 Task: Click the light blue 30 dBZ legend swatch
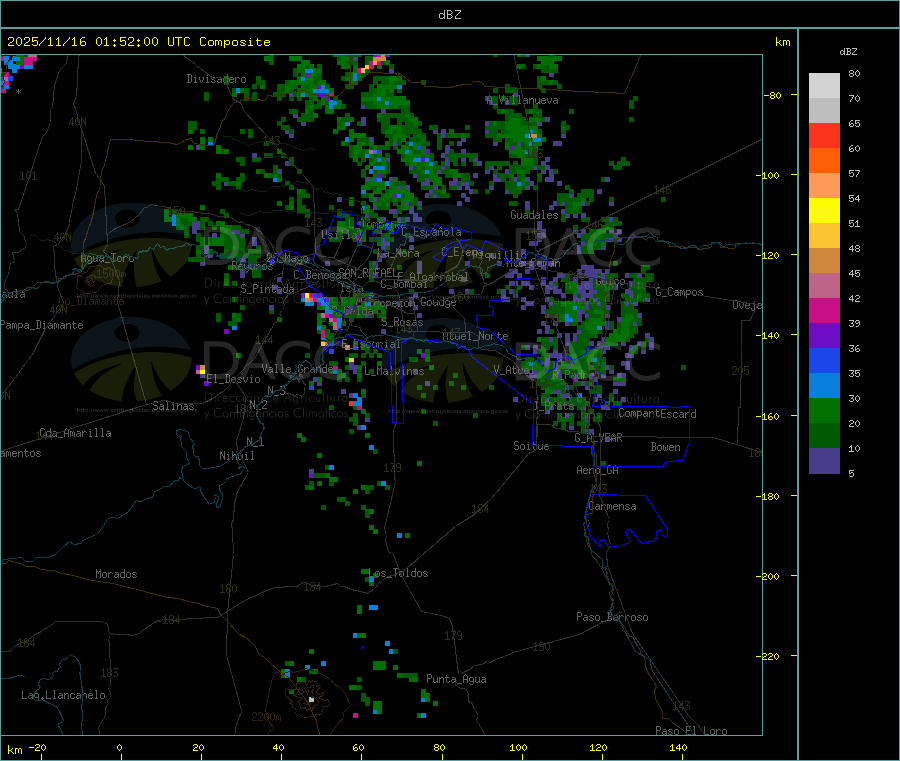[x=824, y=385]
